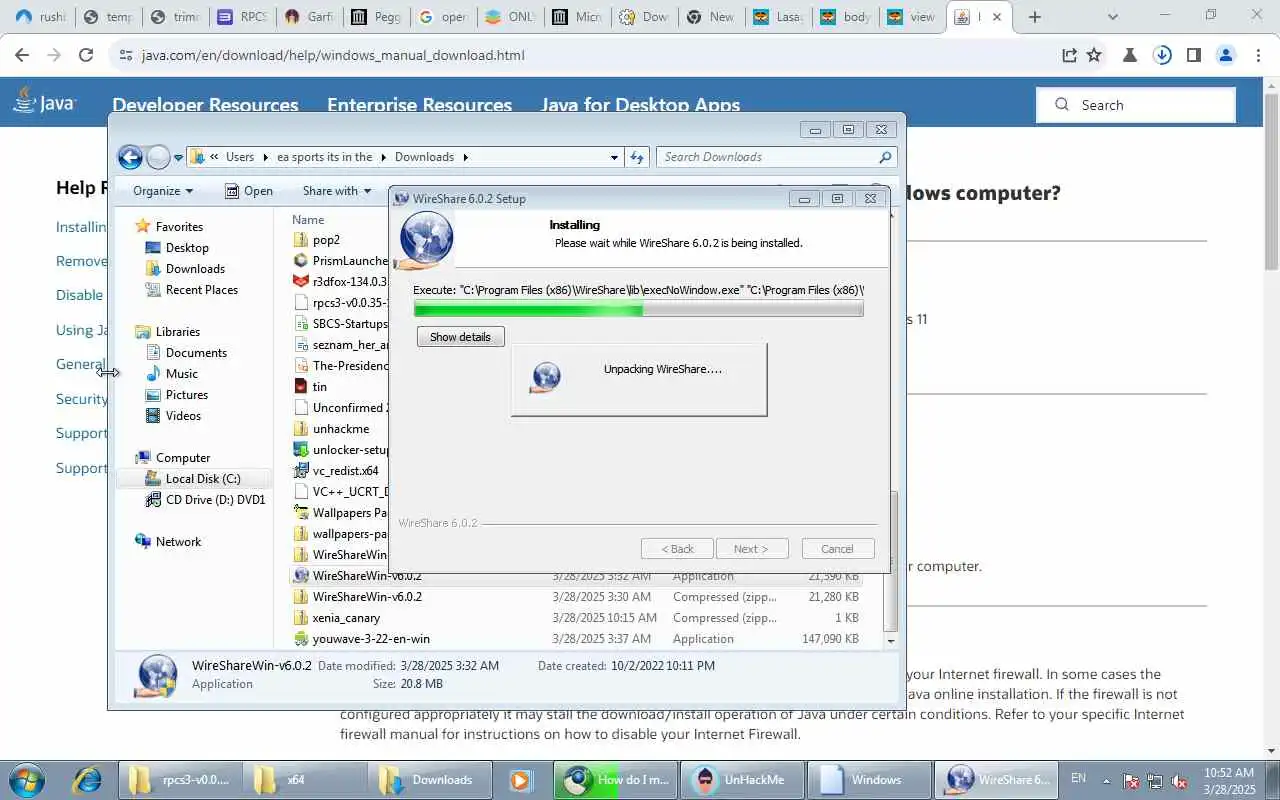Click the installation progress bar
Screen dimensions: 1280x800
coord(638,310)
